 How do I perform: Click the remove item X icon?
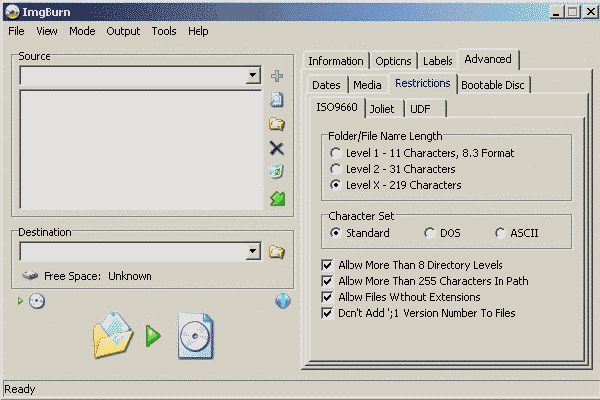(x=277, y=148)
